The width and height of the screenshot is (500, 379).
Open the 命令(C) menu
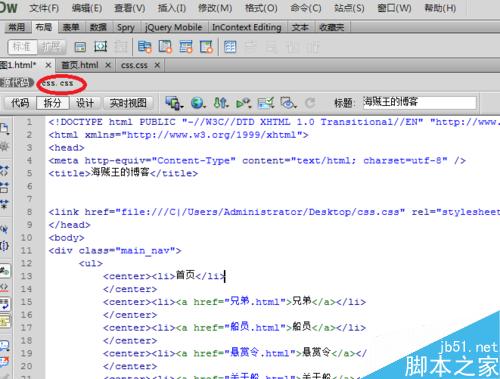(306, 8)
